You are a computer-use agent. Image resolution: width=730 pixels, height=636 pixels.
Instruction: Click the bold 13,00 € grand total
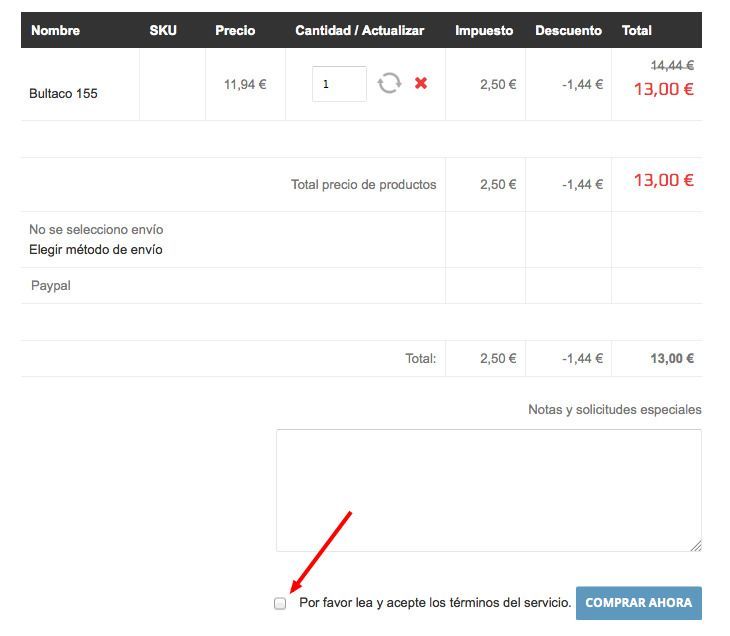(x=672, y=359)
